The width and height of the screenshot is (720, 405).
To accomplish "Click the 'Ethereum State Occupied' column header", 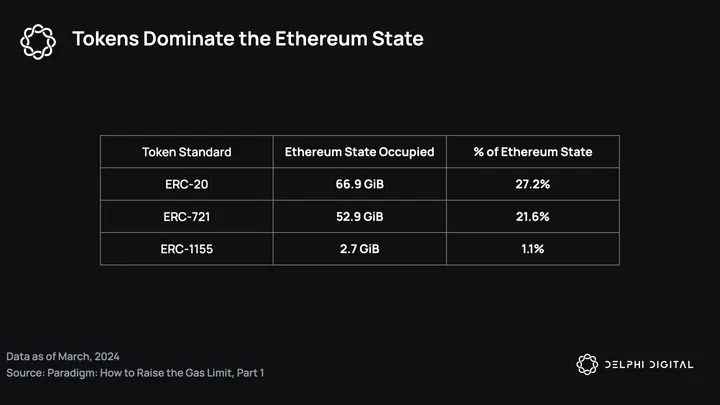I will pyautogui.click(x=359, y=152).
